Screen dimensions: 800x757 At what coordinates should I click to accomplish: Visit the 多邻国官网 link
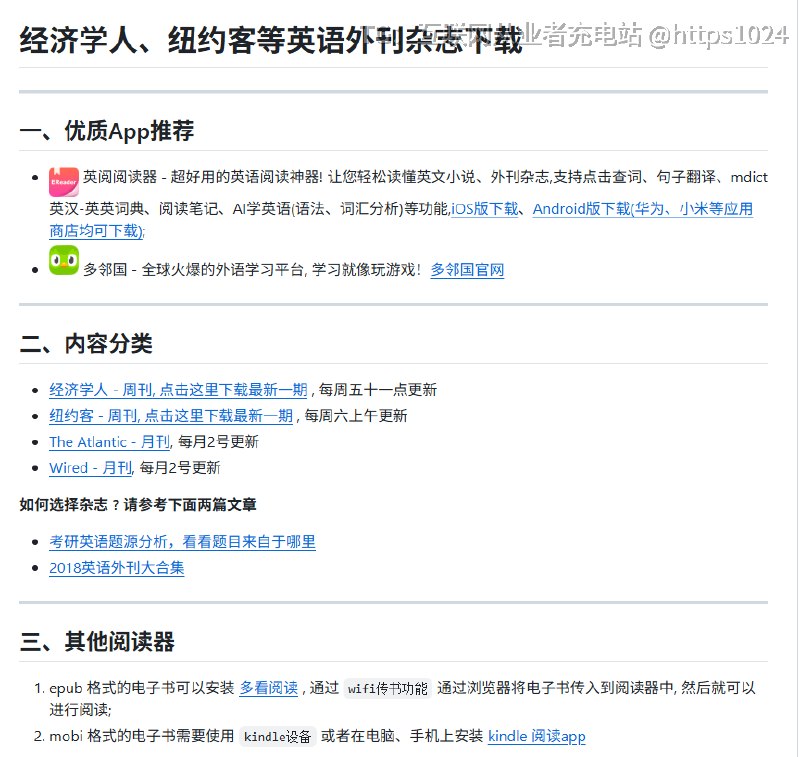point(467,269)
